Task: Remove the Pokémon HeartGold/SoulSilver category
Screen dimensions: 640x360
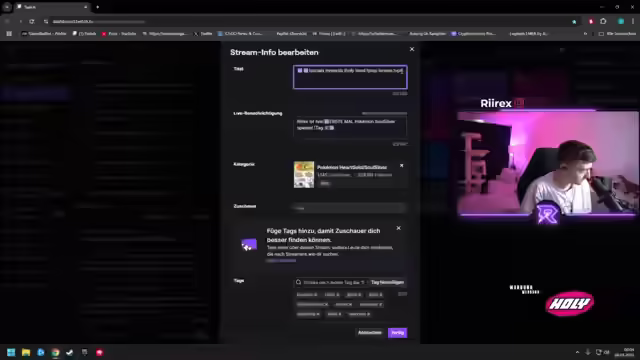Action: (402, 166)
